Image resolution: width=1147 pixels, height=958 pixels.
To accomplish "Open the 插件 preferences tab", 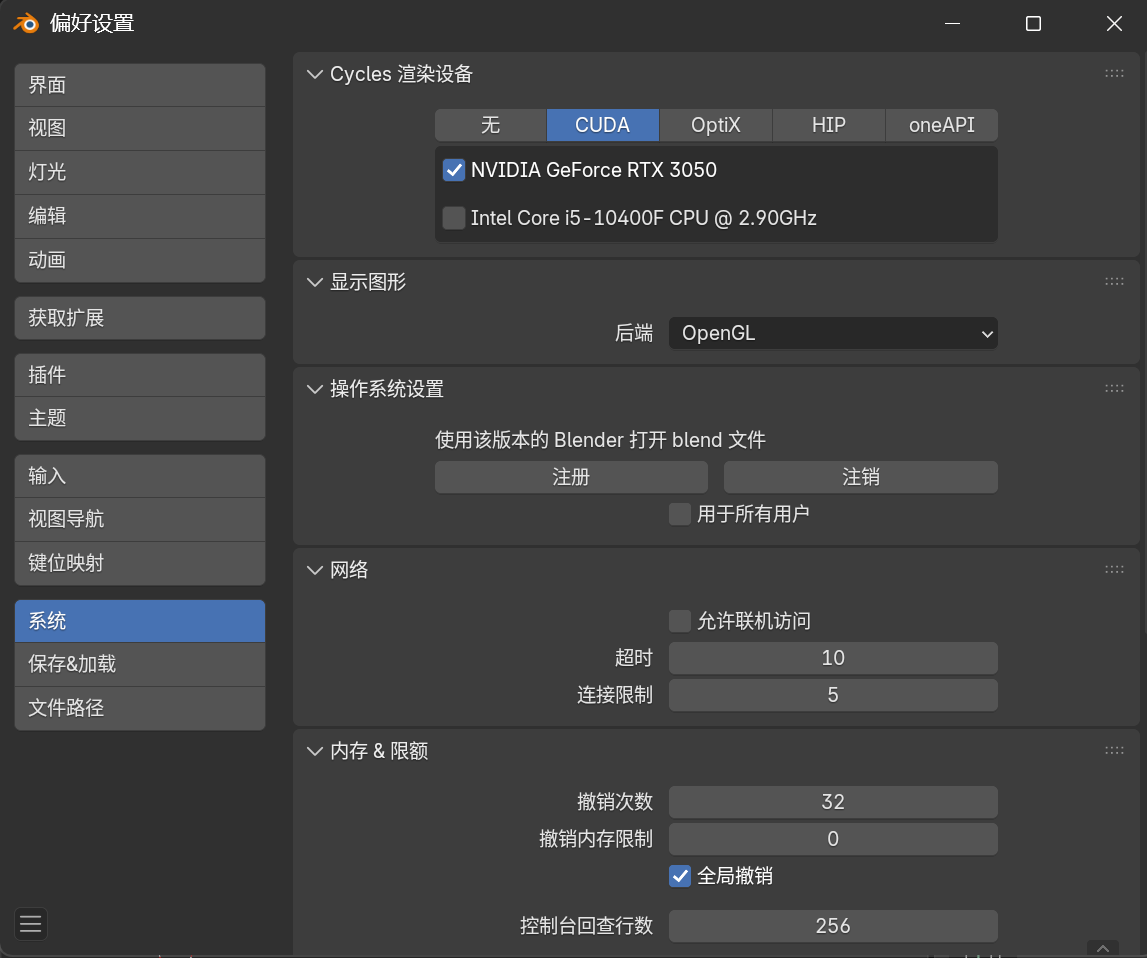I will (x=140, y=375).
